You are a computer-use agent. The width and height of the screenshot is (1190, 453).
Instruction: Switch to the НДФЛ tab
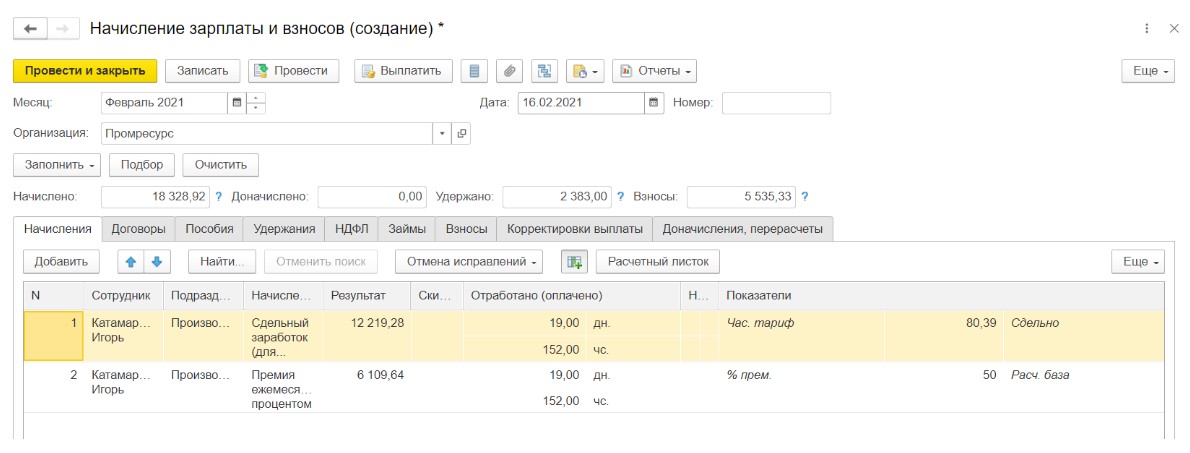(351, 229)
